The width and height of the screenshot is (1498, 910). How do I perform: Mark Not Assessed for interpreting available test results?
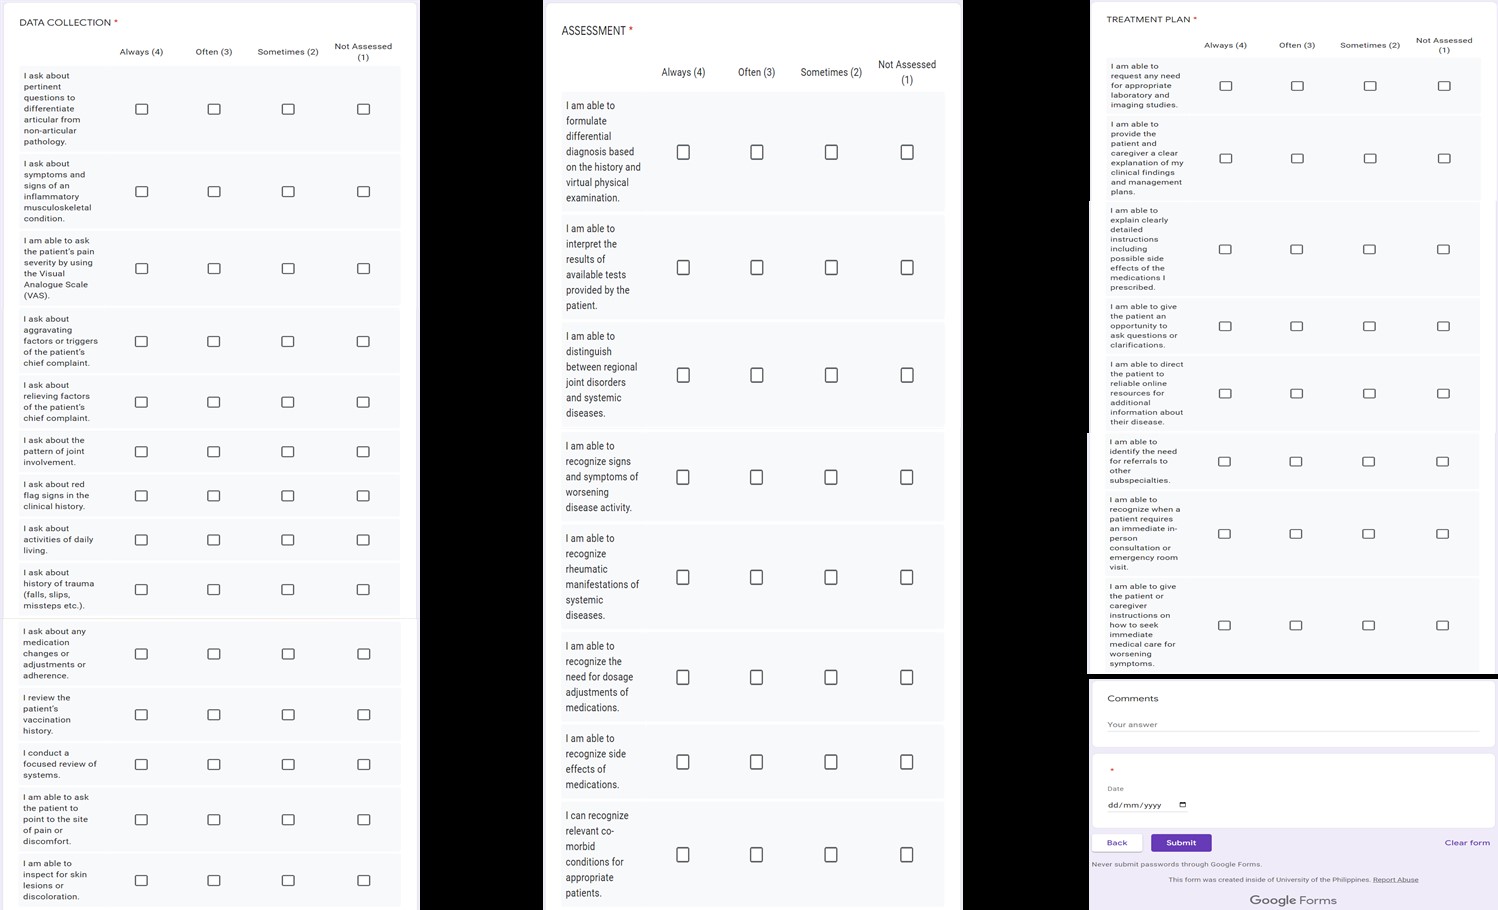click(x=907, y=267)
